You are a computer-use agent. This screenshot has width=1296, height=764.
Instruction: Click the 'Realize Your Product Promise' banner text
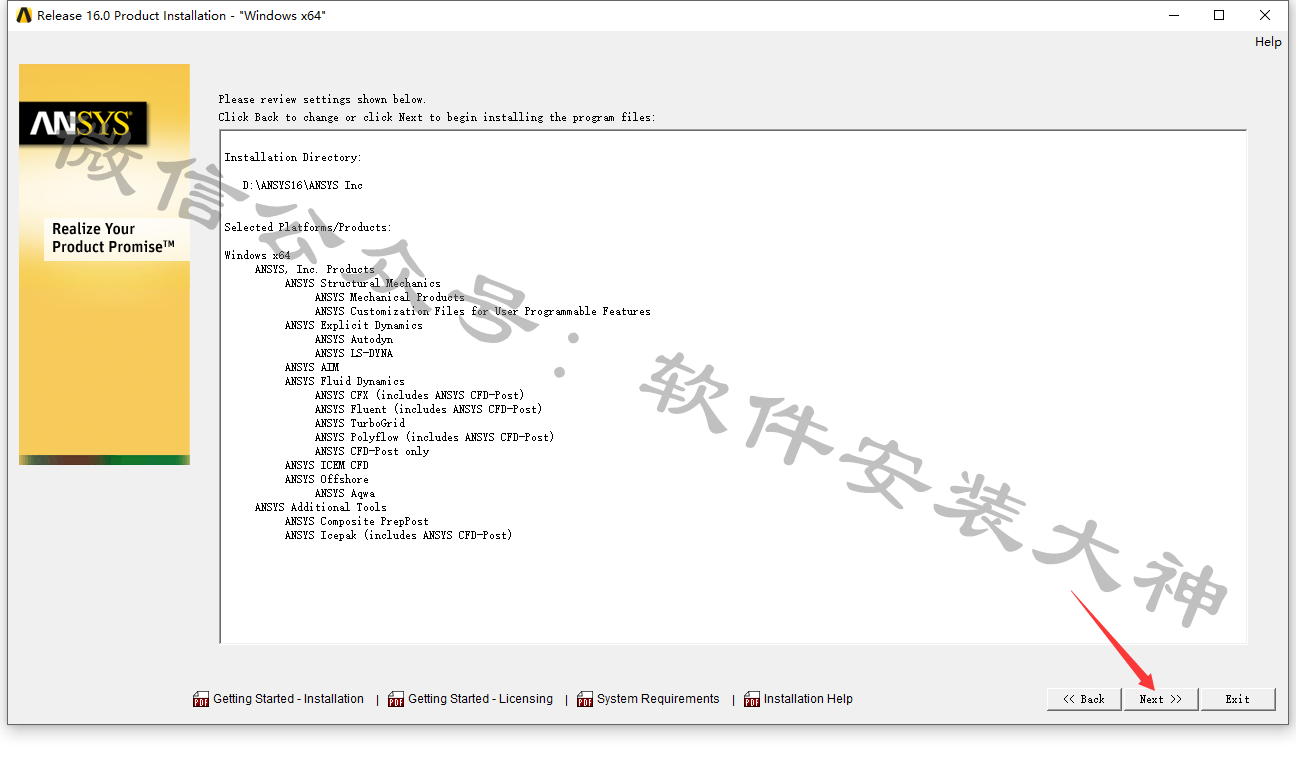(114, 238)
